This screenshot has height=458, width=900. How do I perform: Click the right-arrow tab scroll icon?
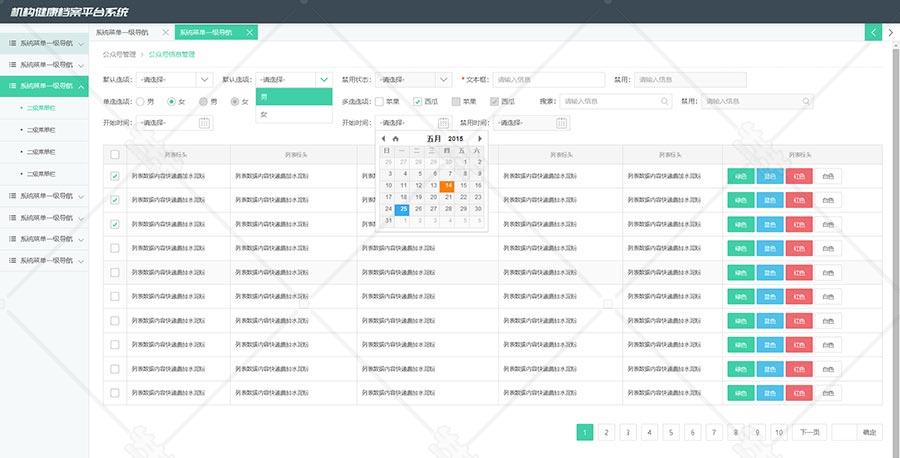click(x=891, y=32)
